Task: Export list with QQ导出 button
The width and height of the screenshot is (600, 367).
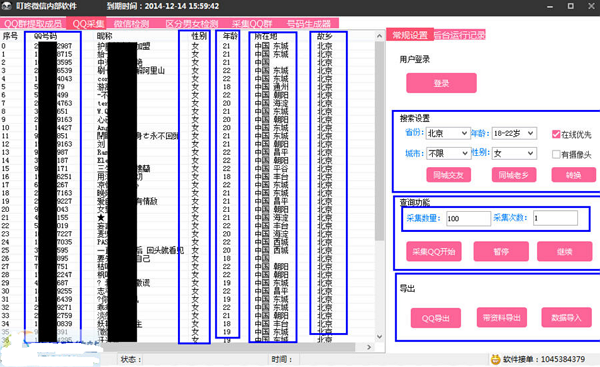Action: click(435, 318)
